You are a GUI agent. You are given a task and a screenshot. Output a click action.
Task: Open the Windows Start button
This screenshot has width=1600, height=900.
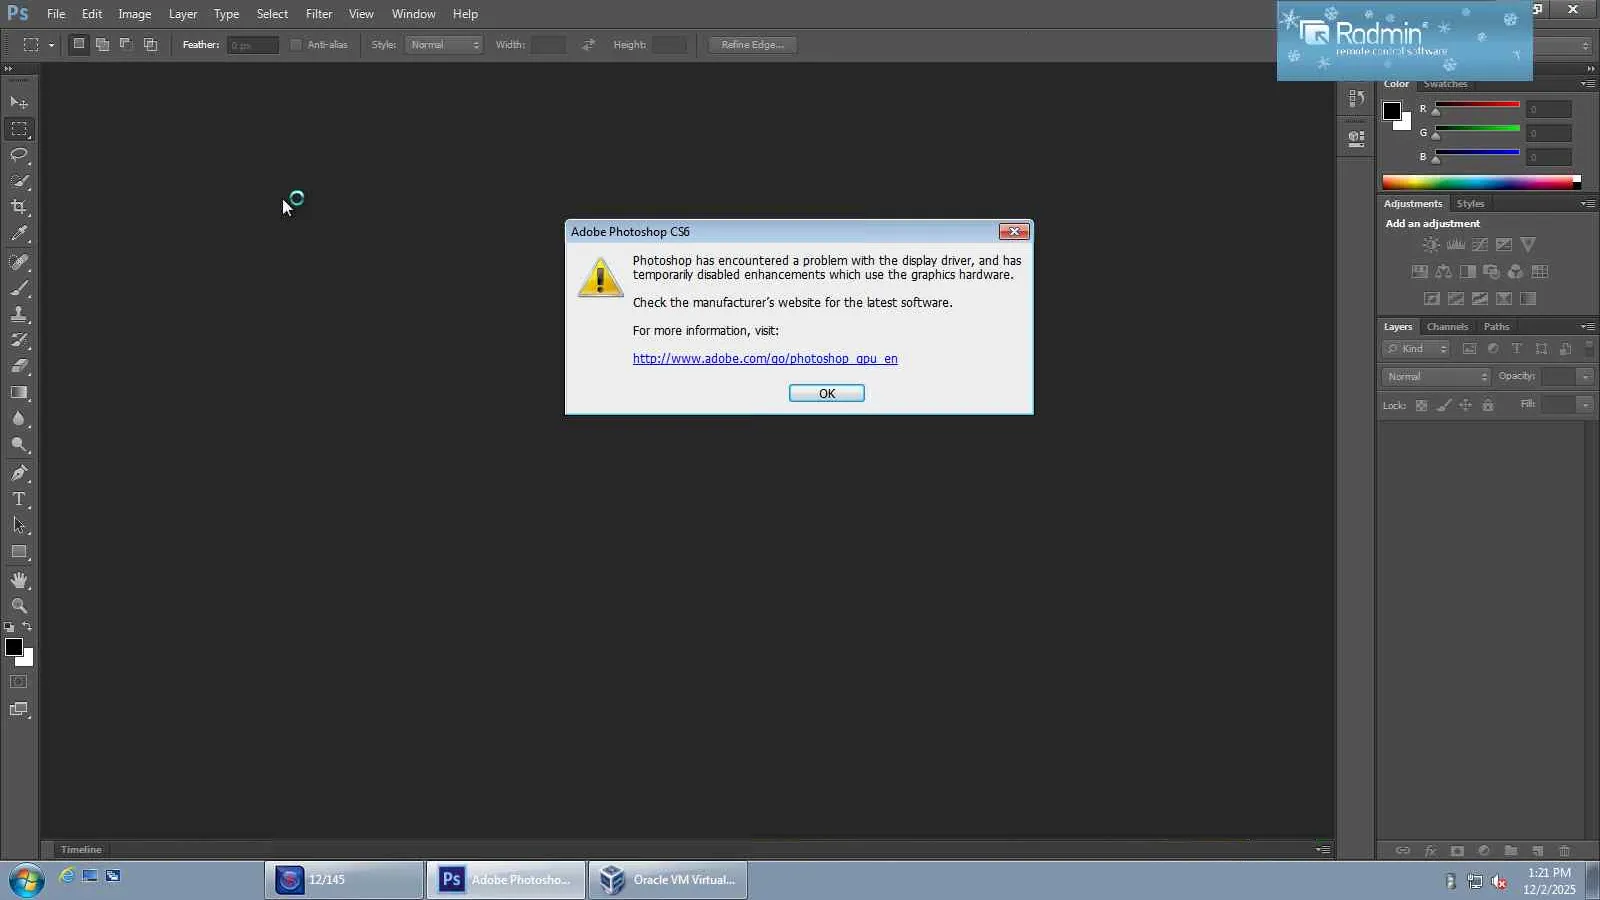[x=27, y=880]
